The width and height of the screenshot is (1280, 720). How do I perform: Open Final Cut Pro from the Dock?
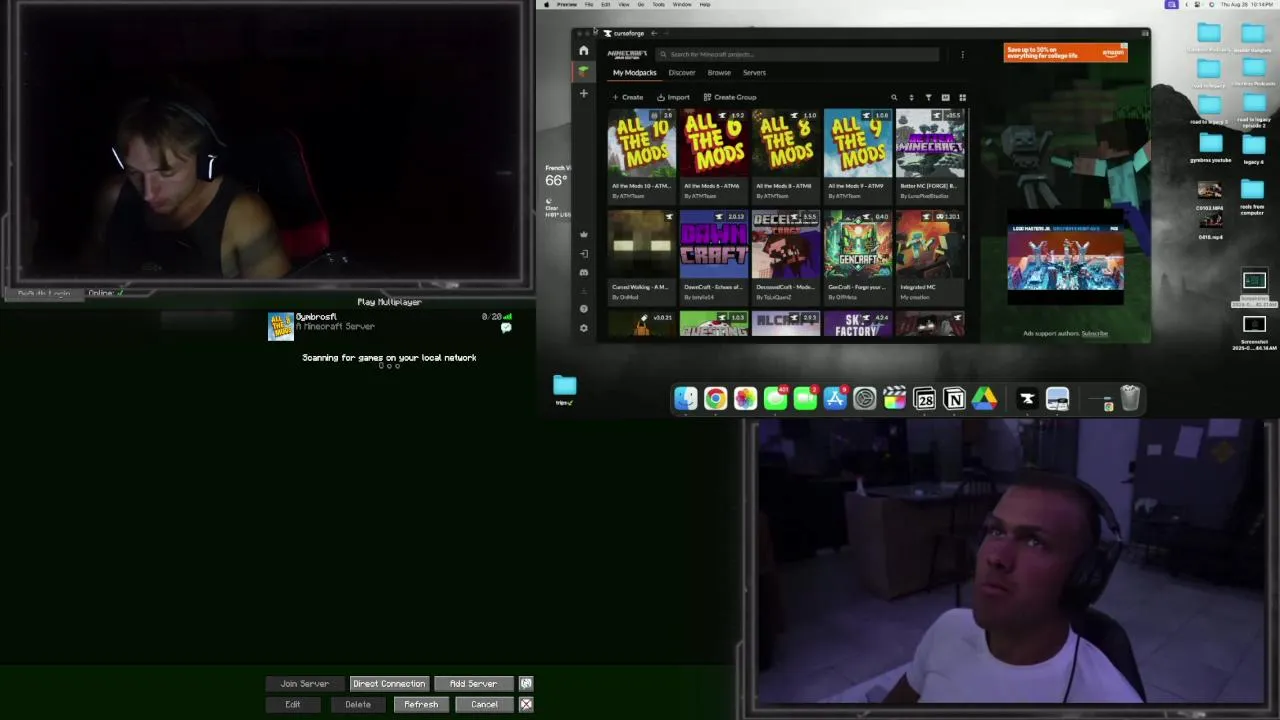(x=895, y=399)
